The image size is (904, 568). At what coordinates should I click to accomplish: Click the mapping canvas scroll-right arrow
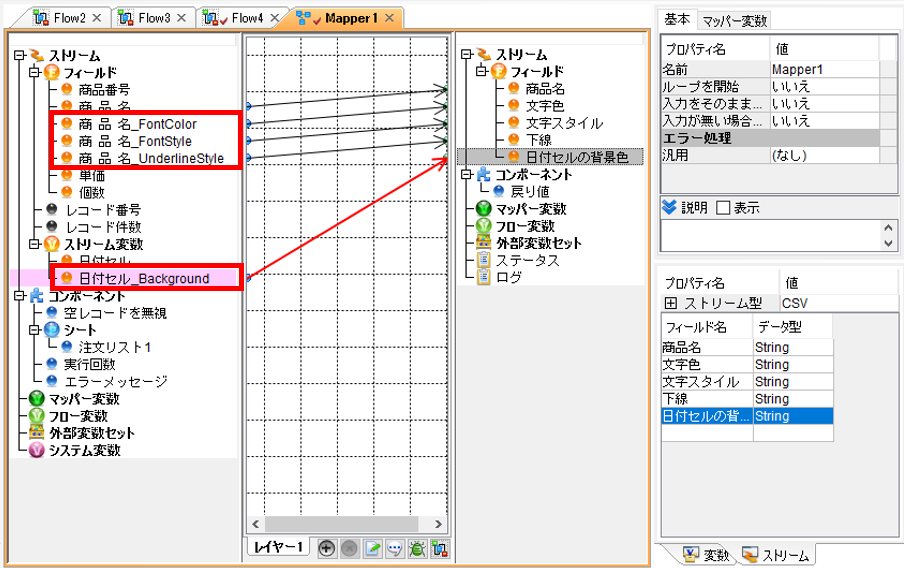[439, 524]
